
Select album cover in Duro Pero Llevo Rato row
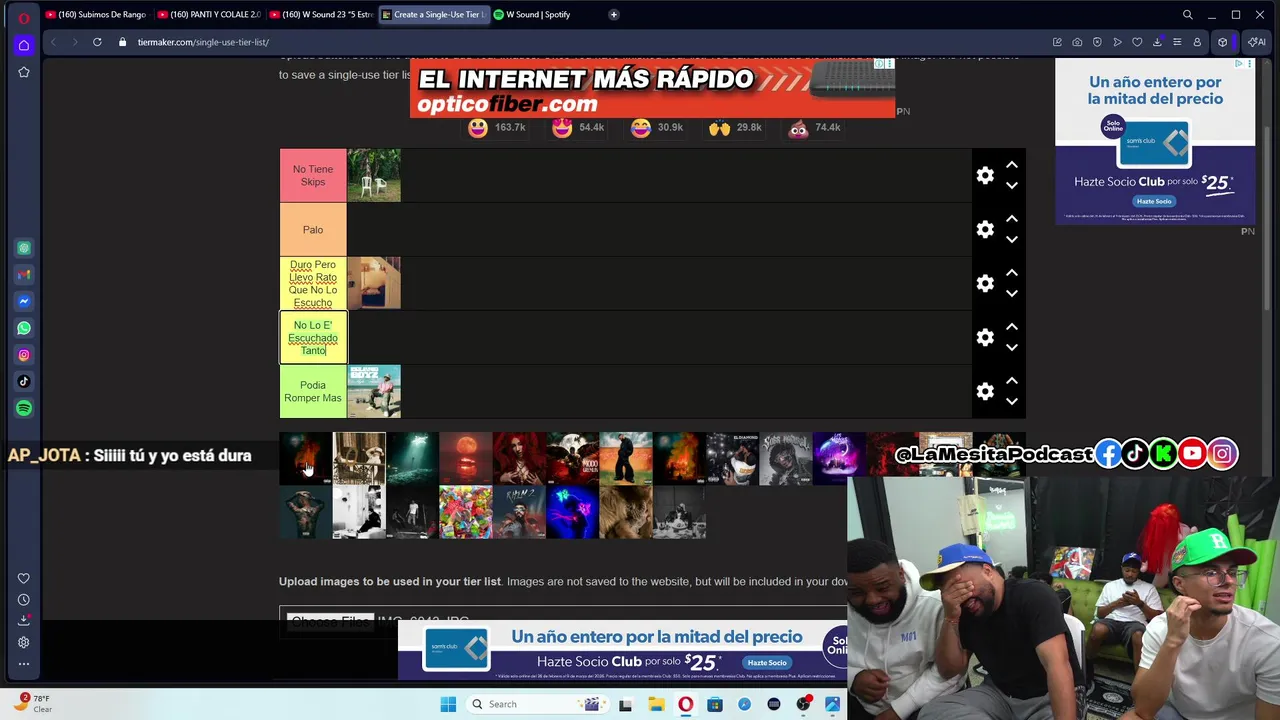pos(374,284)
